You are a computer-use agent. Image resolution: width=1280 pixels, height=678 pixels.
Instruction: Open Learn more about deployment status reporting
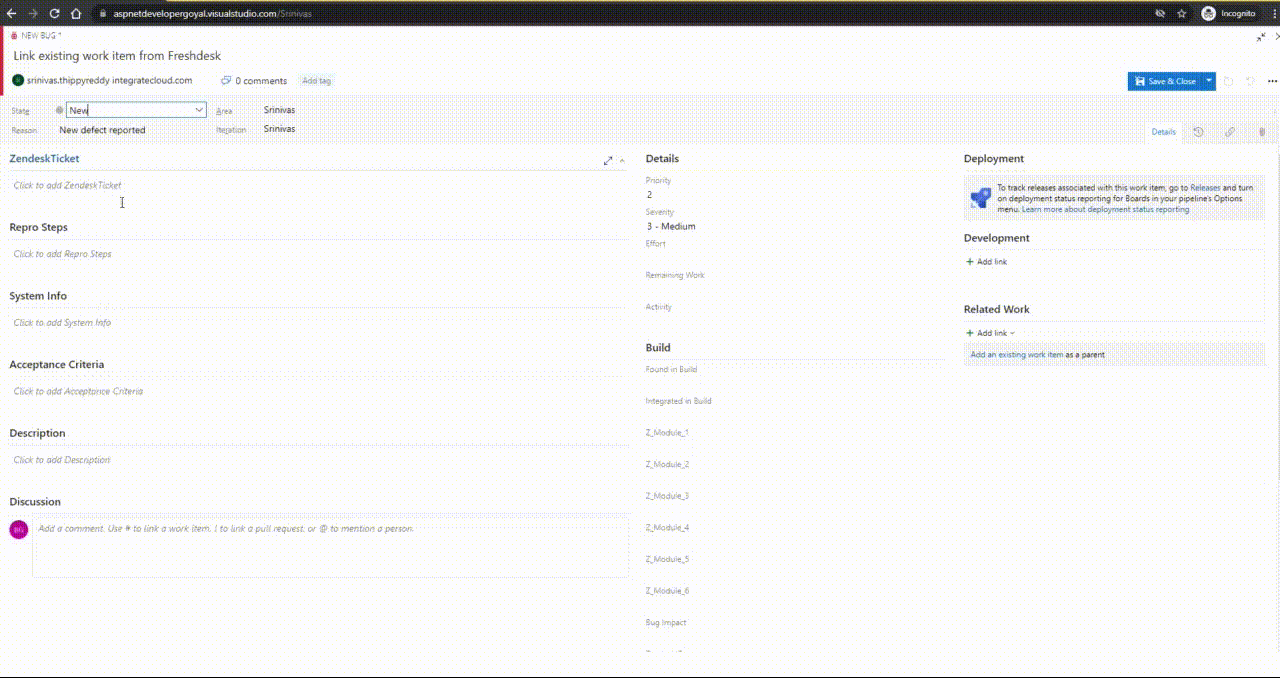coord(1105,210)
